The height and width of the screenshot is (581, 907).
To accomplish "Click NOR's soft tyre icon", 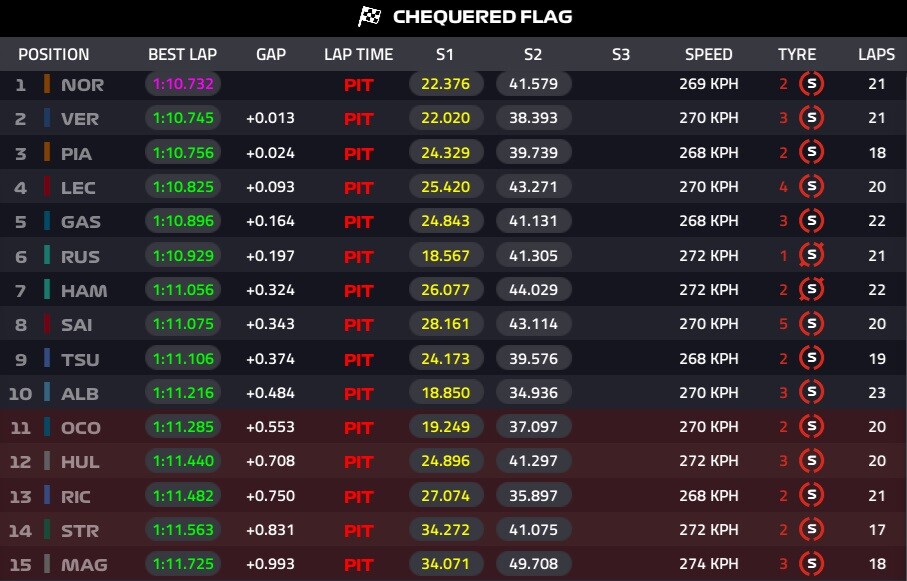I will (x=812, y=84).
